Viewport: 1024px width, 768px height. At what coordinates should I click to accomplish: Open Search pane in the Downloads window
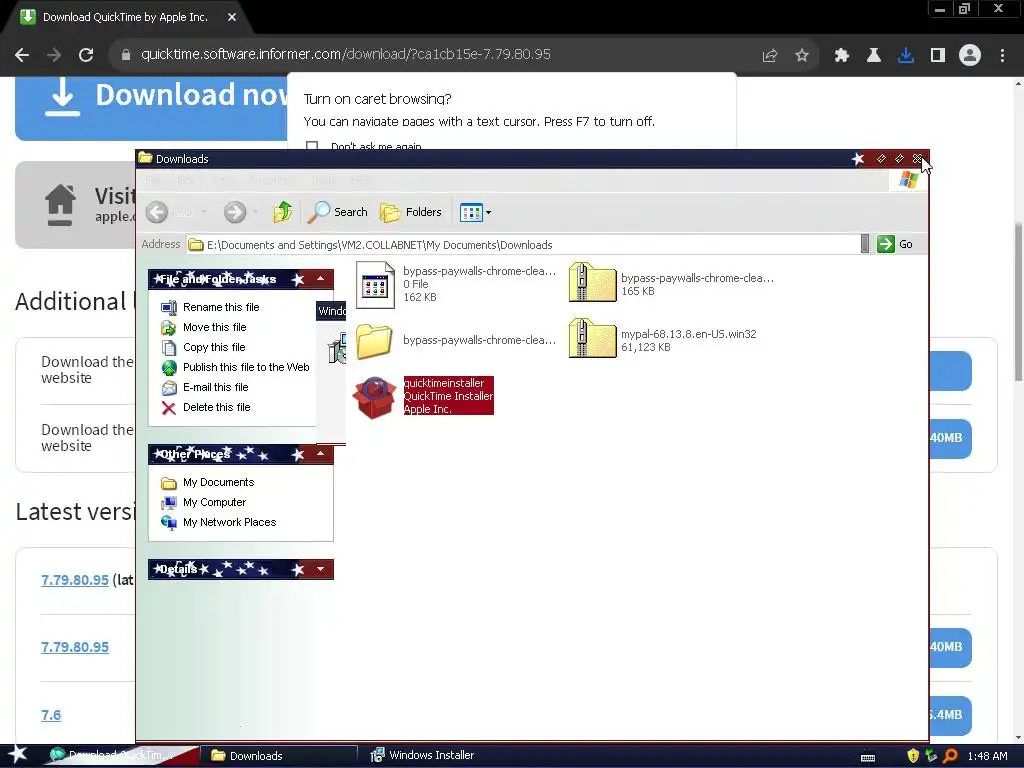337,212
